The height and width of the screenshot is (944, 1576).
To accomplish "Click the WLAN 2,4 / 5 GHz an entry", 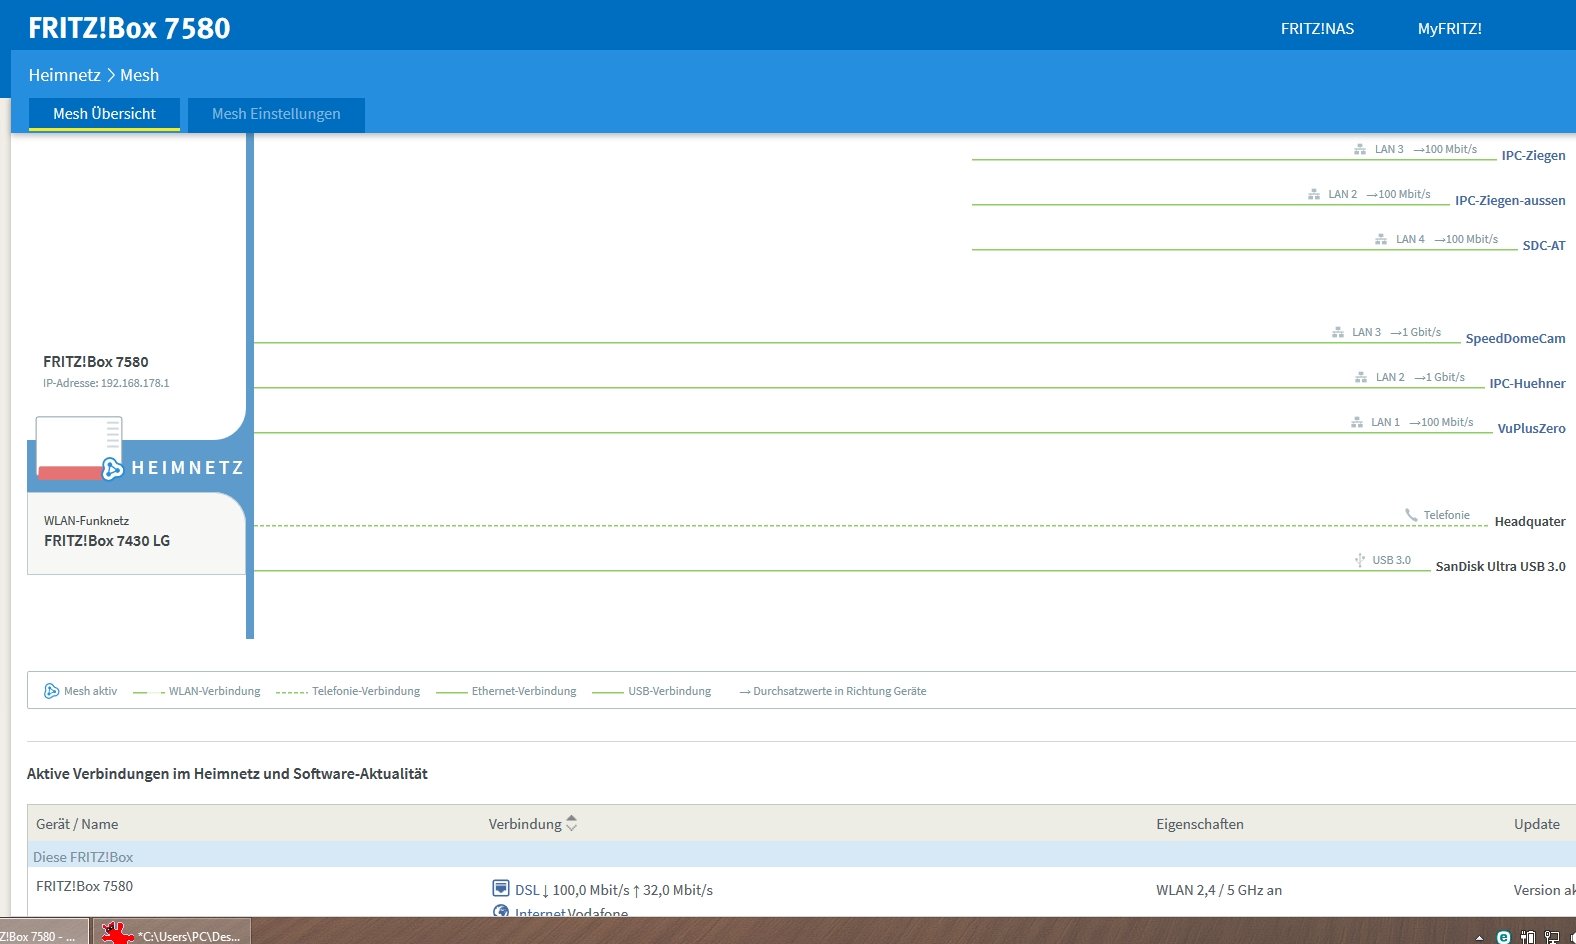I will [1219, 890].
